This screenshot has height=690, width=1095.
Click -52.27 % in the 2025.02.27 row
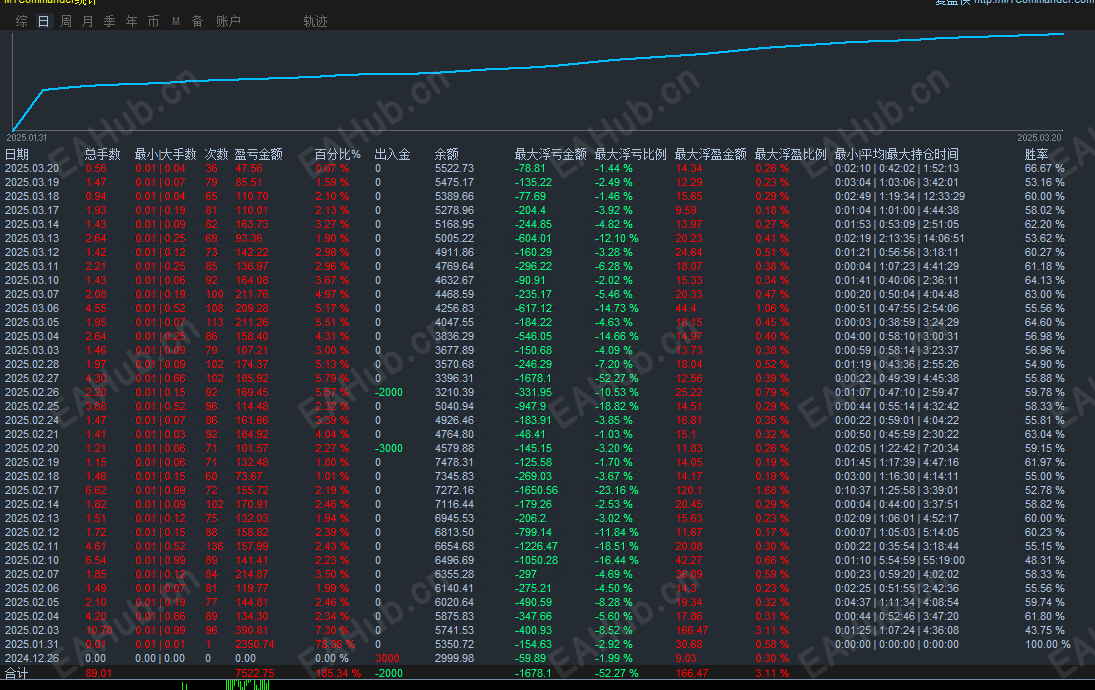617,378
